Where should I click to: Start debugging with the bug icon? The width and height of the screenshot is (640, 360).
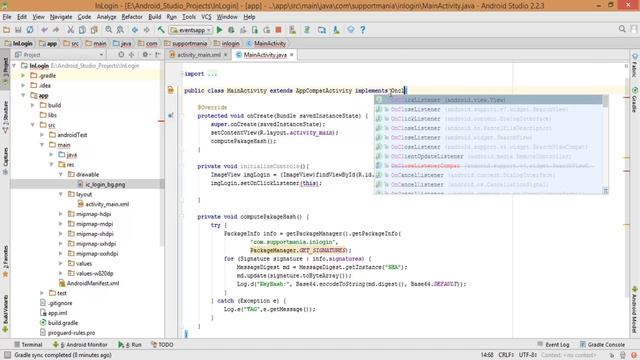coord(231,30)
